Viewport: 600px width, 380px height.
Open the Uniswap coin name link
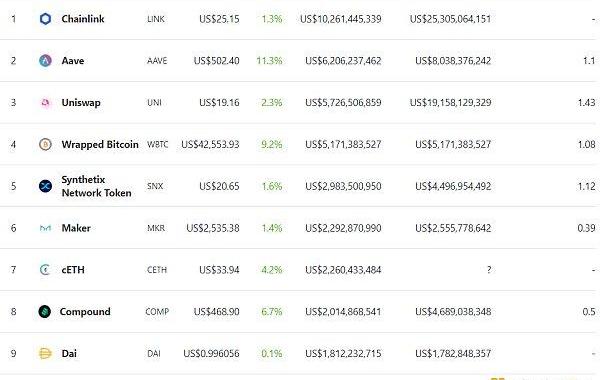[x=81, y=103]
